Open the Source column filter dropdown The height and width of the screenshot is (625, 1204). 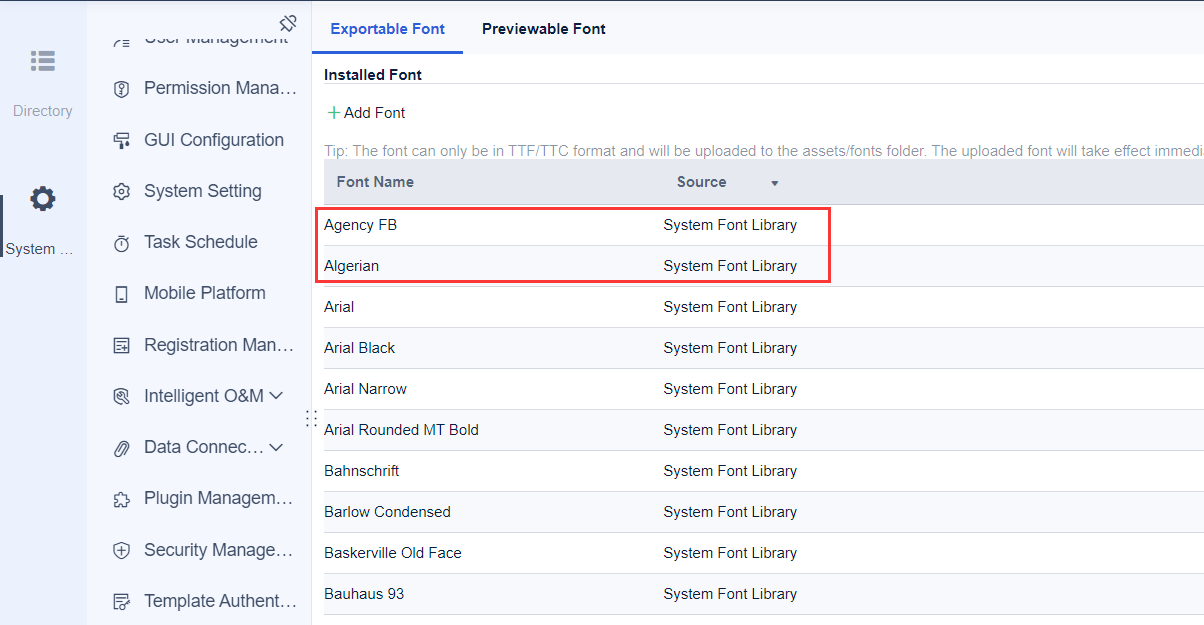point(774,183)
